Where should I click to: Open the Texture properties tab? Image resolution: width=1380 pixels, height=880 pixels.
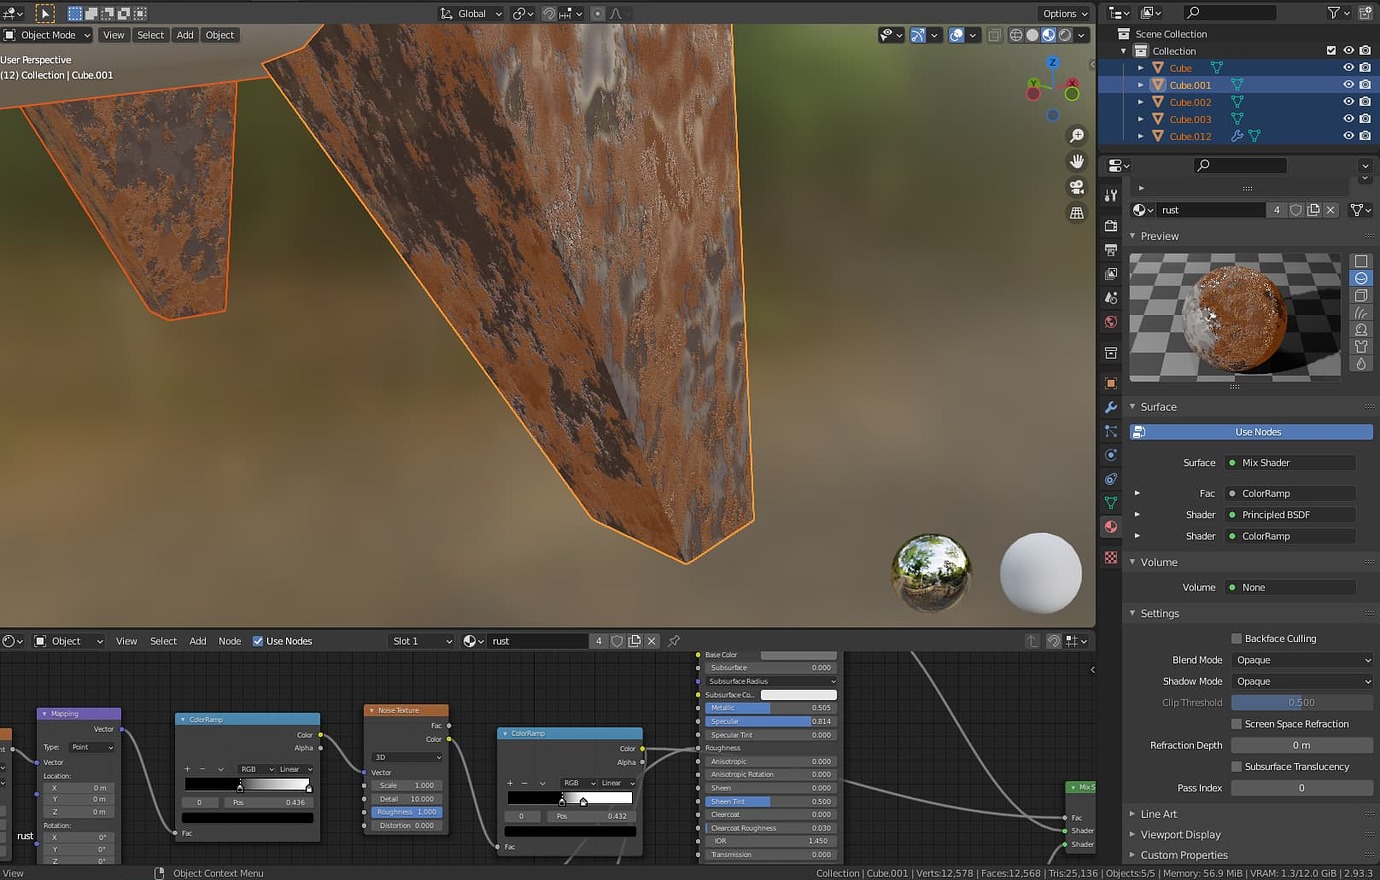pos(1111,558)
